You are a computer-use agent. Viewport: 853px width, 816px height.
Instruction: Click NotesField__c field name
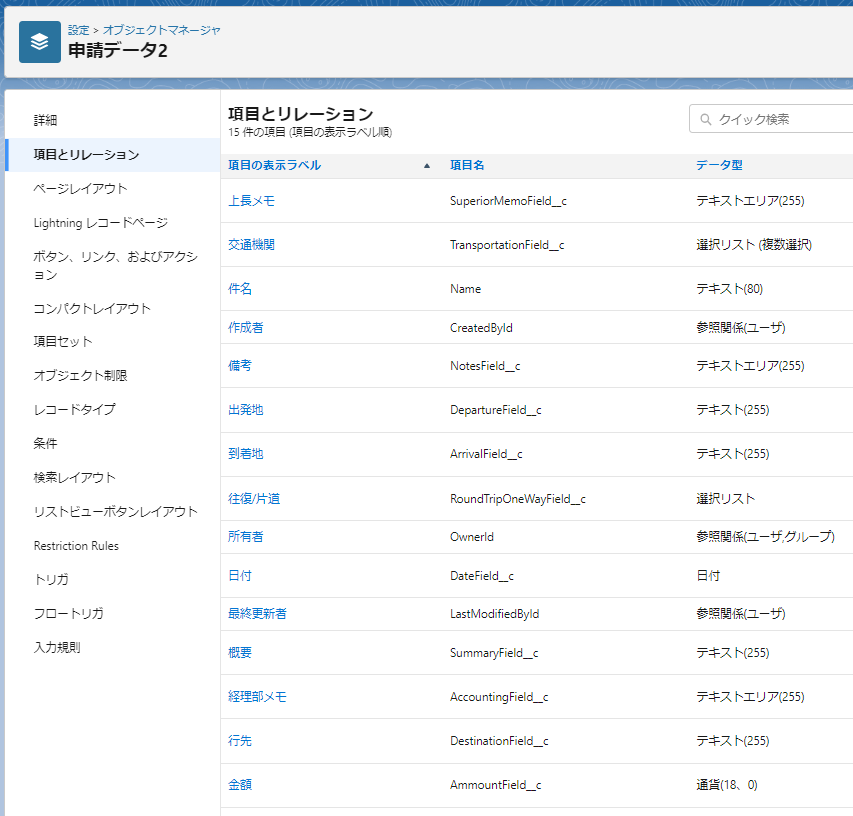coord(485,366)
